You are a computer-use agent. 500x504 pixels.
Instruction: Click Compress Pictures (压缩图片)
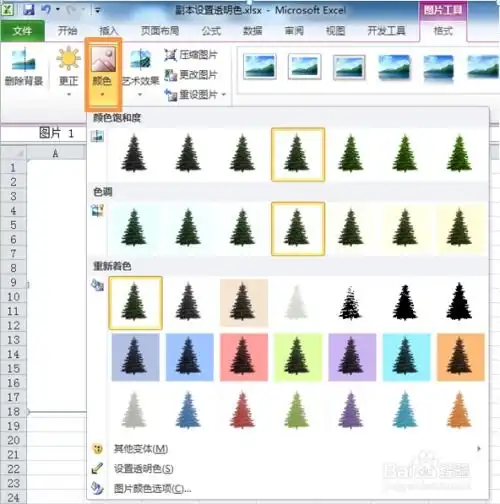[191, 55]
